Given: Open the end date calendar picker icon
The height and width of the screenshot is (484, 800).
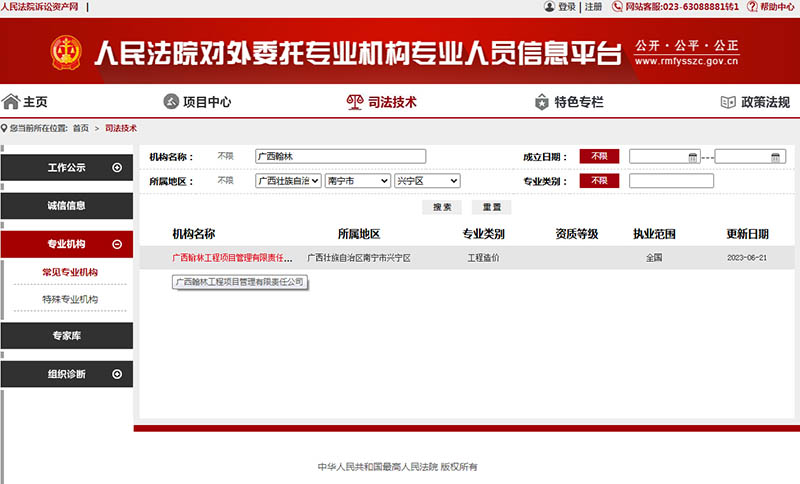Looking at the screenshot, I should click(x=775, y=157).
